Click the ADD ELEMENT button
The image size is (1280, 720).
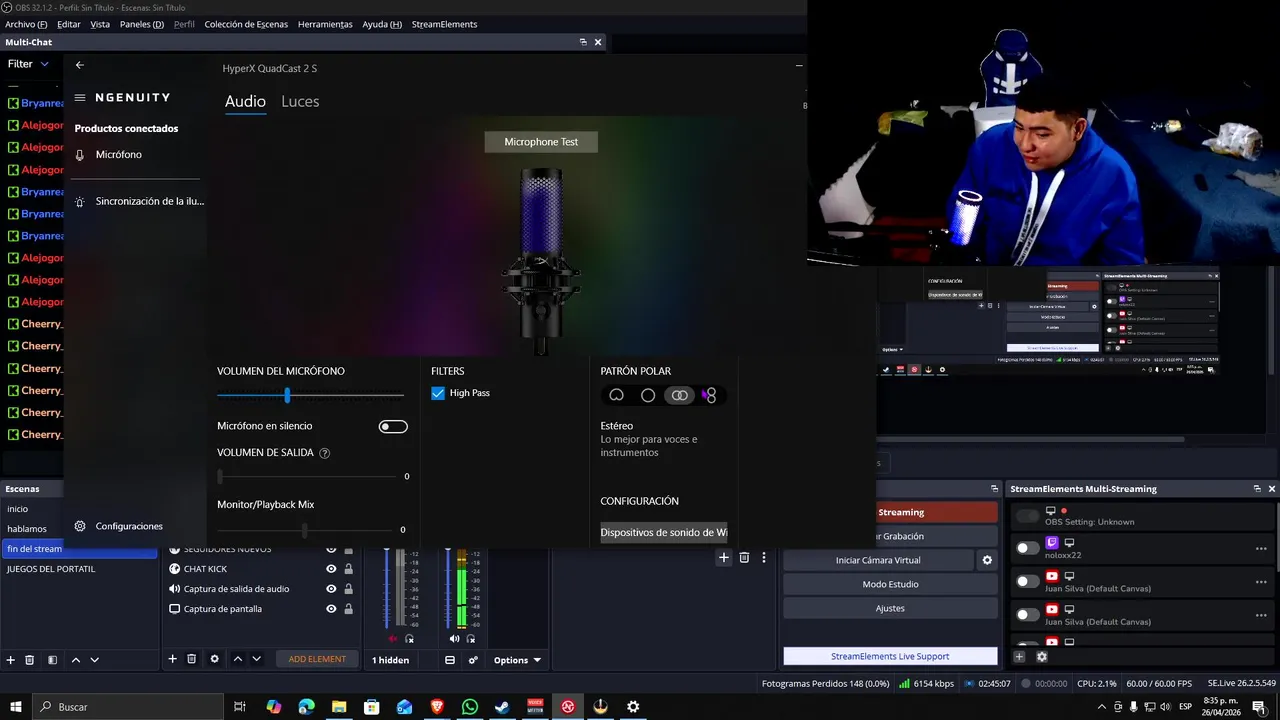coord(317,659)
